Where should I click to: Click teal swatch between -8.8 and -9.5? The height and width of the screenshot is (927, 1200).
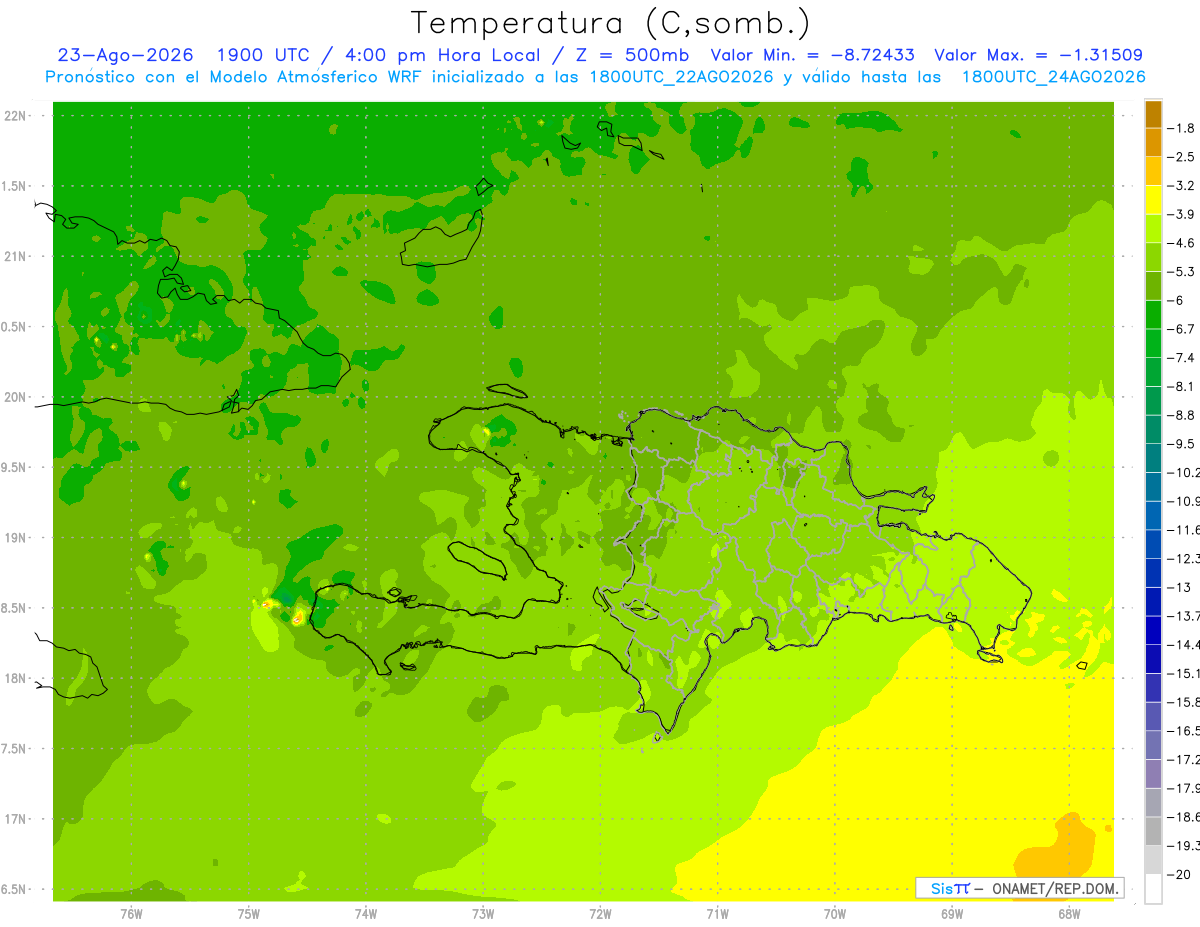pos(1153,429)
